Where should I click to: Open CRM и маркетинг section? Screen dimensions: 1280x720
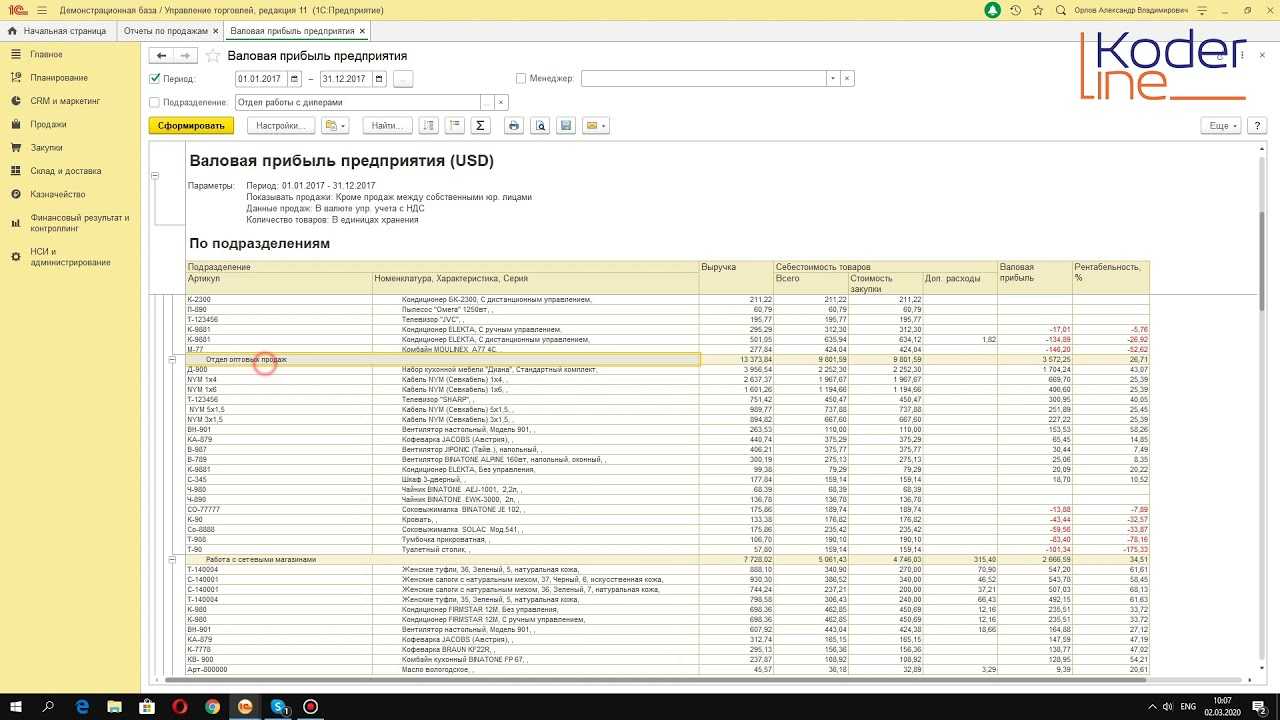65,101
